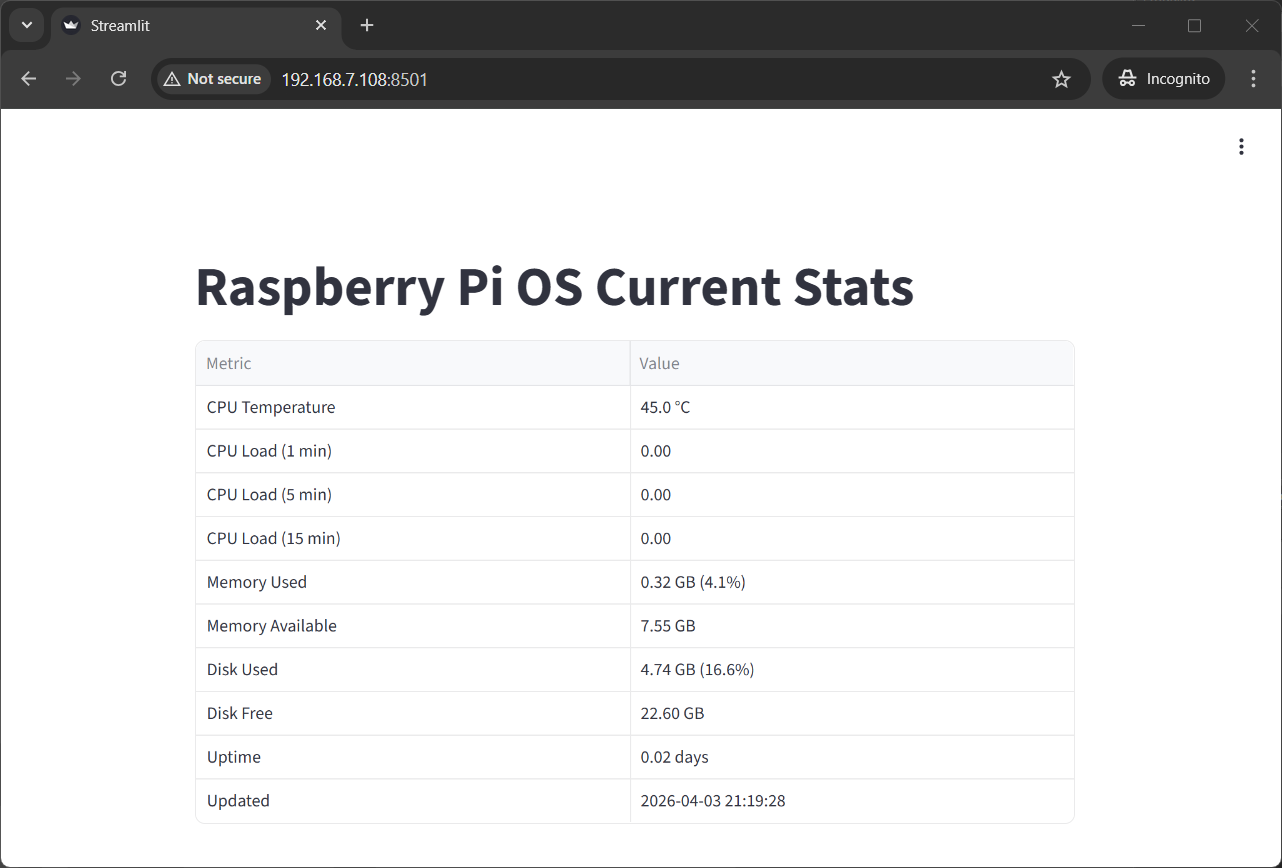1282x868 pixels.
Task: Click the Updated timestamp cell
Action: click(713, 800)
